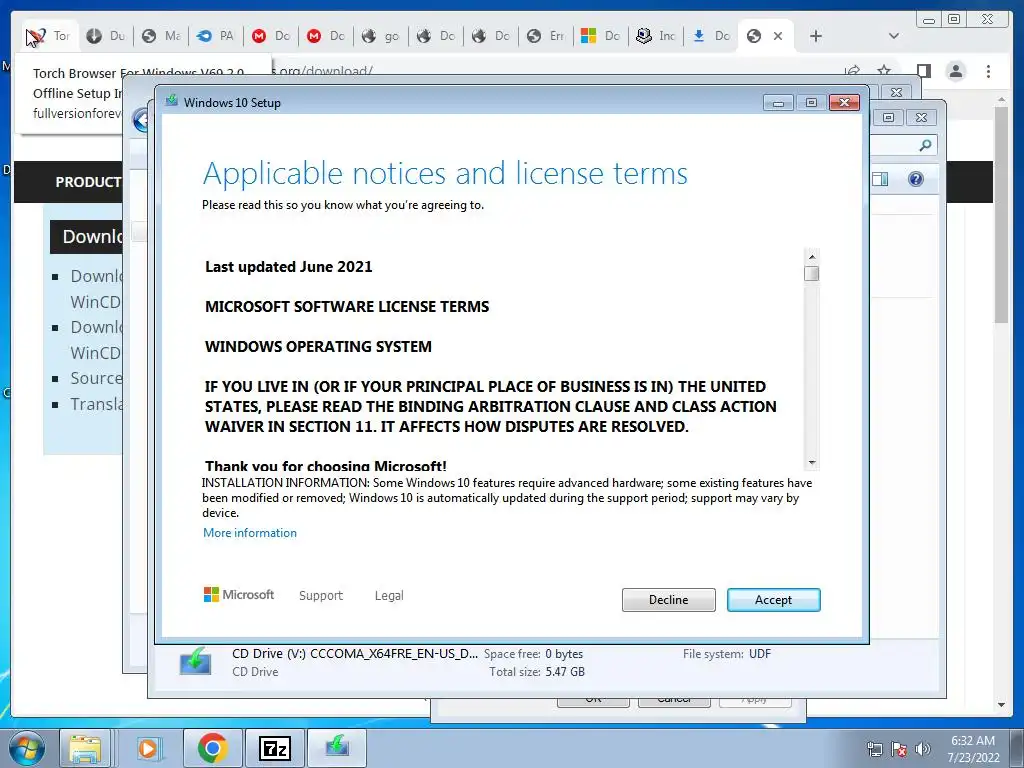Switch to the Torch Browser tab
1024x768 pixels.
[50, 36]
